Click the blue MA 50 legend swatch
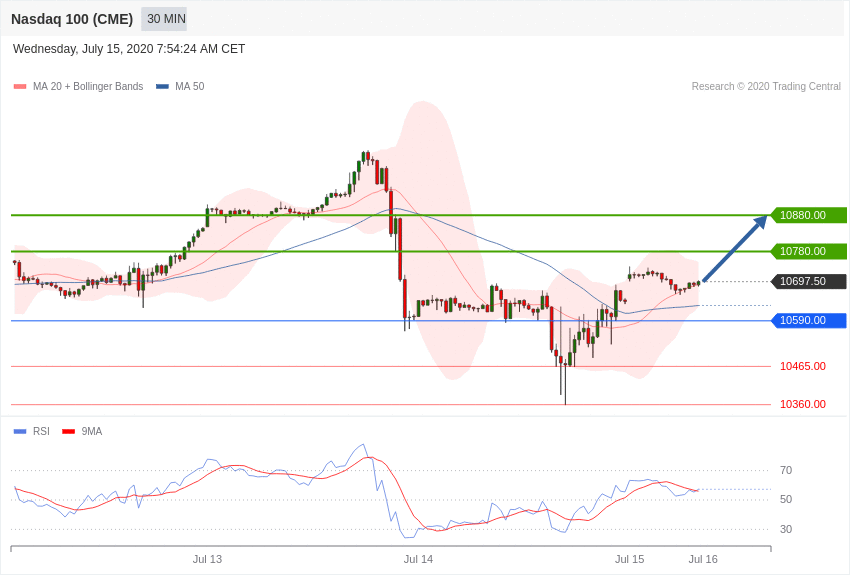850x576 pixels. pyautogui.click(x=163, y=86)
